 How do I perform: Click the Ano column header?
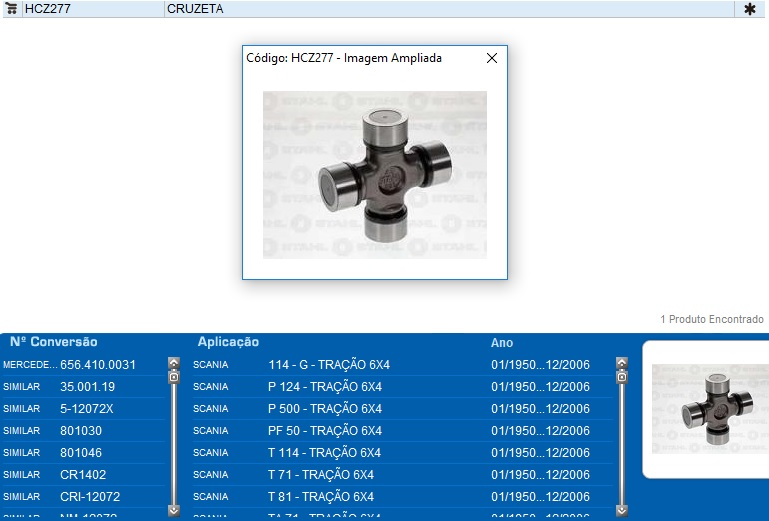[502, 343]
